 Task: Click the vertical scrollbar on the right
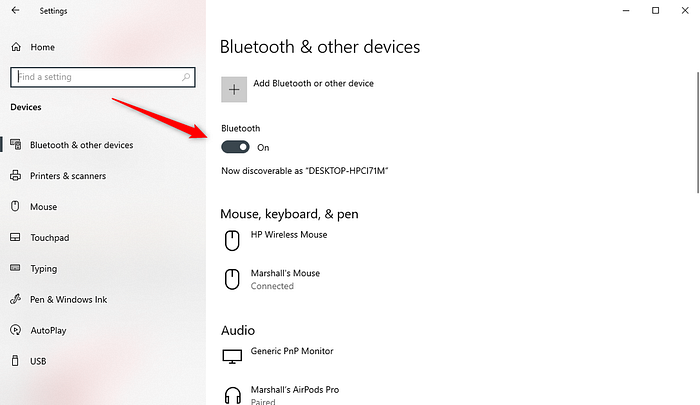(x=698, y=132)
